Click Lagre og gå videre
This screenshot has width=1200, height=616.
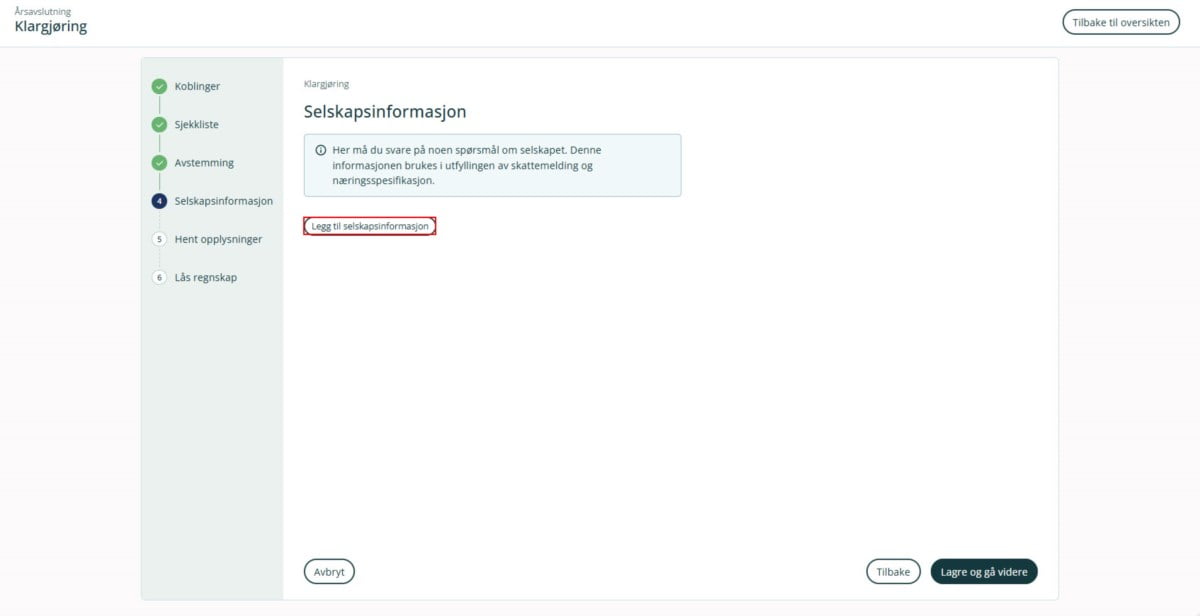click(984, 572)
